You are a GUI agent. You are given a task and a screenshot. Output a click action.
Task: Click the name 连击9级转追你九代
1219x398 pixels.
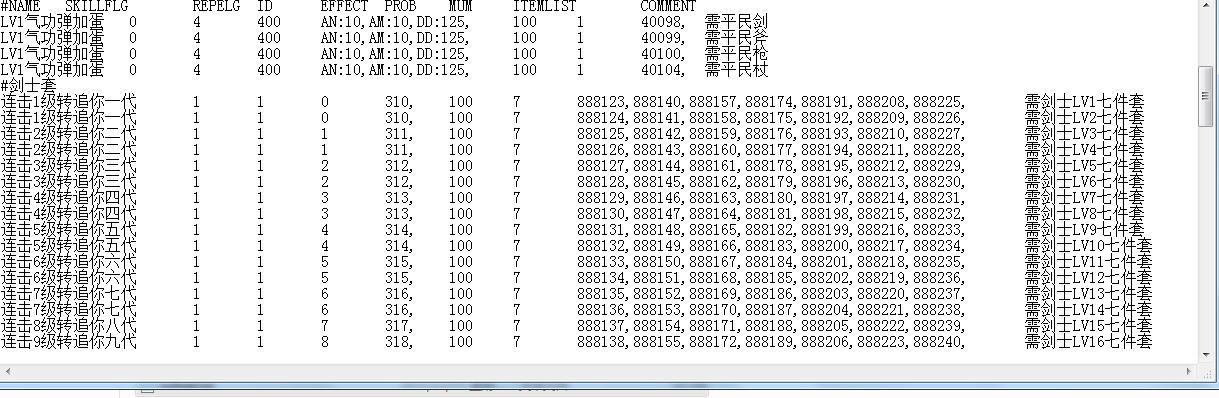click(x=68, y=342)
